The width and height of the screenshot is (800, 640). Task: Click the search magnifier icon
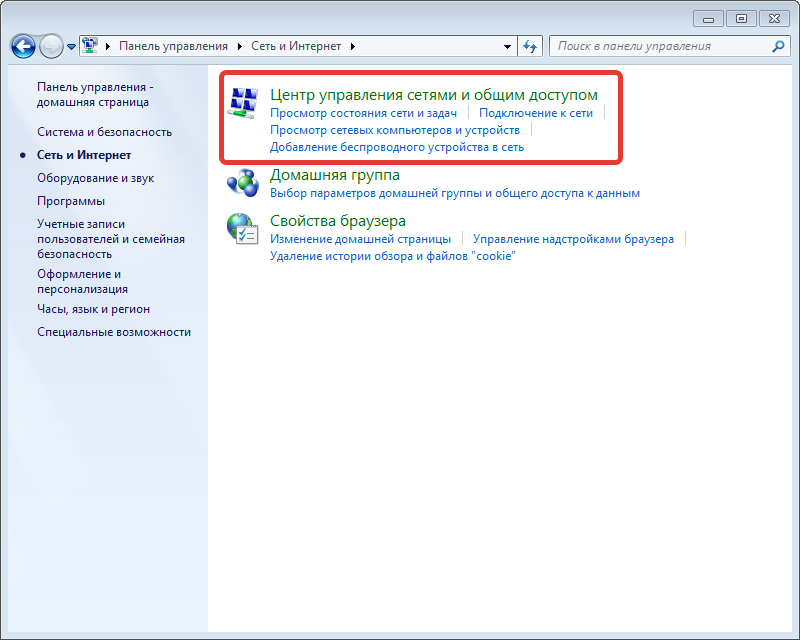click(778, 46)
